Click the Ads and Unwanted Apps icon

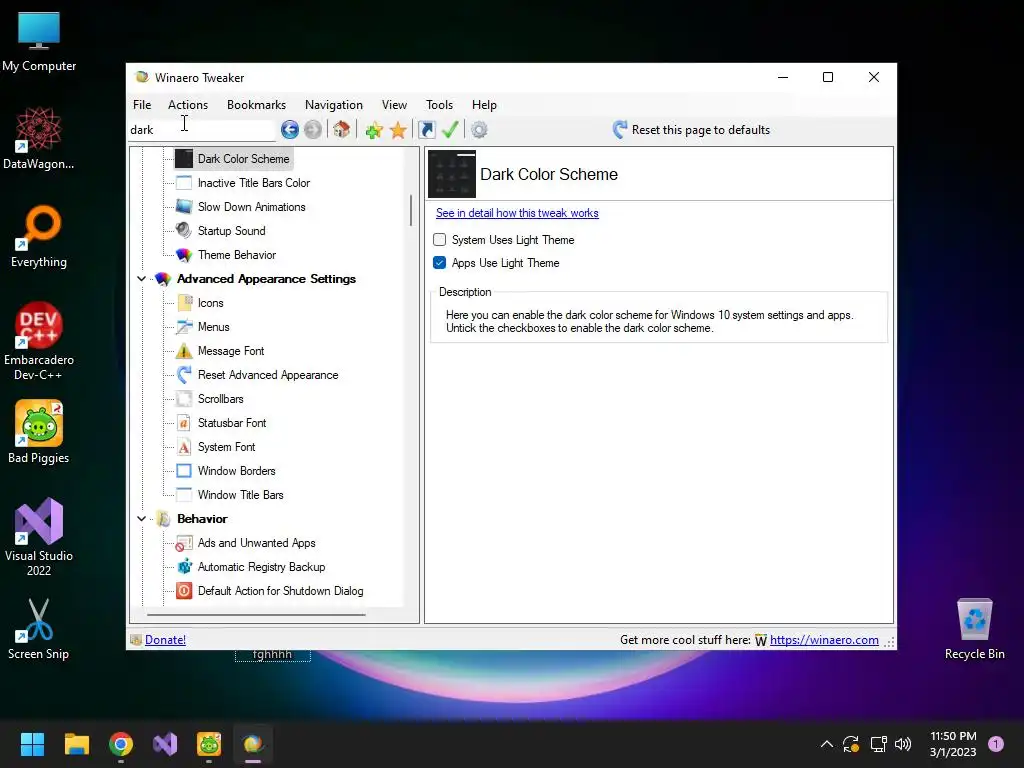coord(184,543)
